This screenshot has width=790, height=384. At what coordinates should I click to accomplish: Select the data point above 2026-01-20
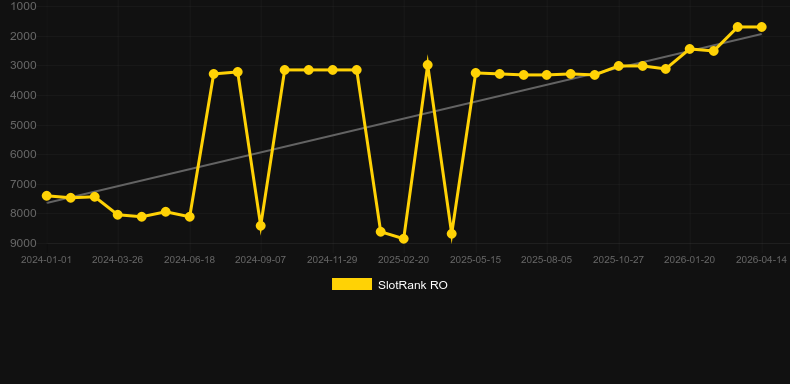690,49
